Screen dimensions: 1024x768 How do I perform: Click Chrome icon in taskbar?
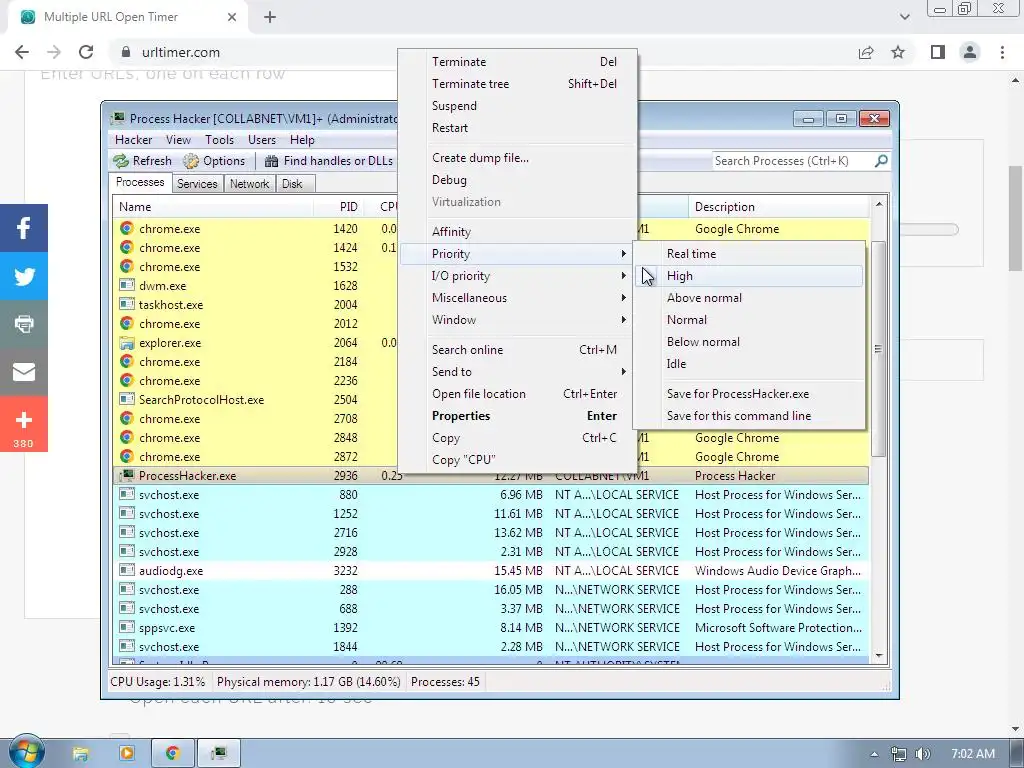click(172, 754)
